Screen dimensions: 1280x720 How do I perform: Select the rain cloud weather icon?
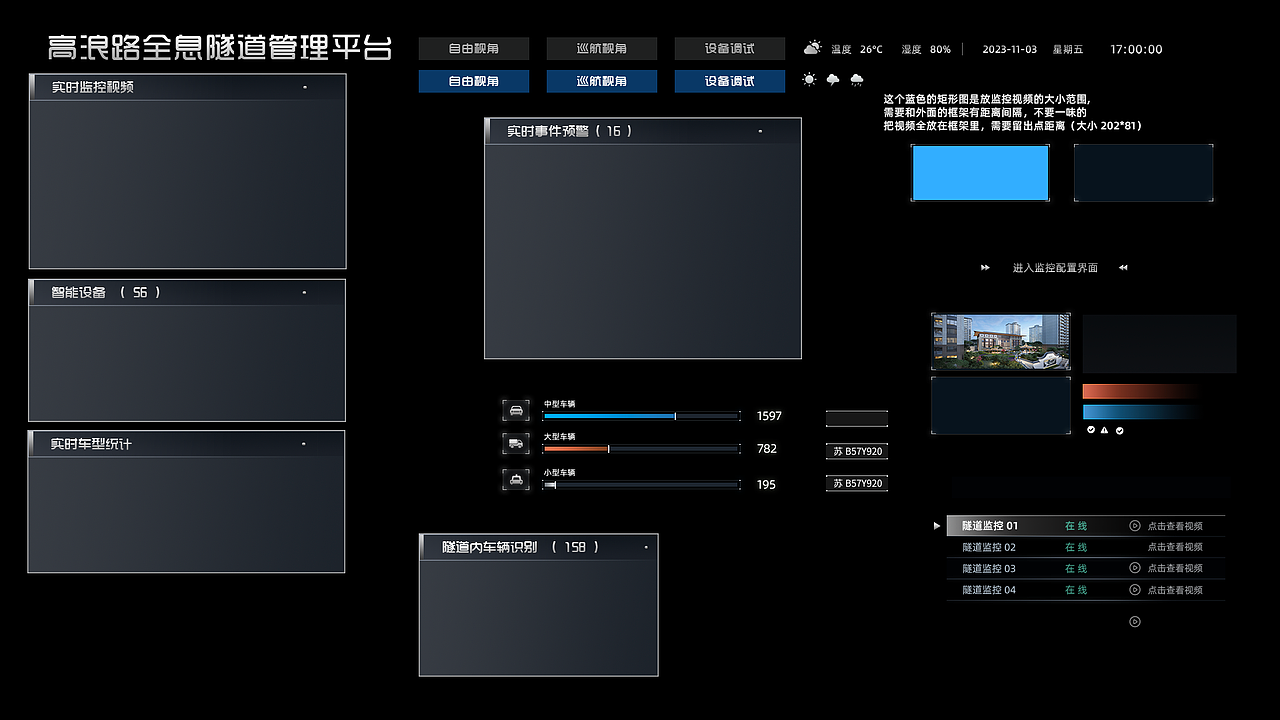tap(857, 79)
